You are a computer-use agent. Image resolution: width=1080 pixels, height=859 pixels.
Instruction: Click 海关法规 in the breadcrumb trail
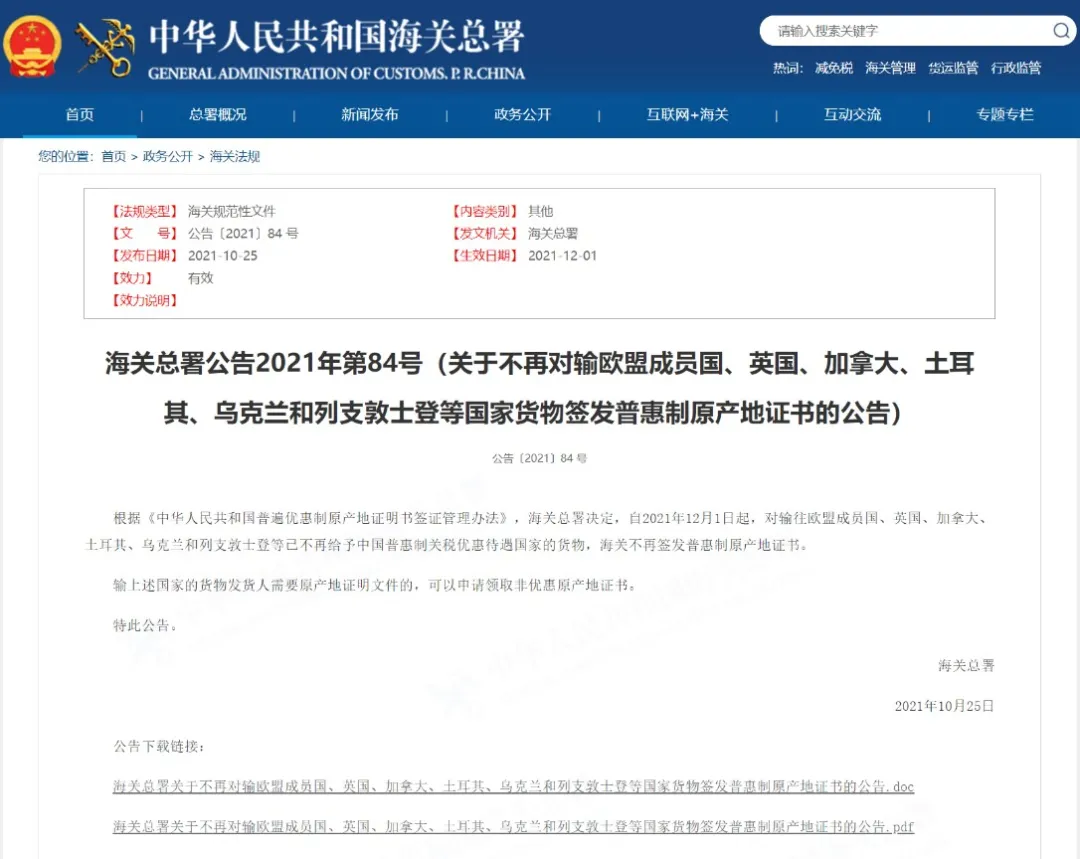tap(235, 156)
